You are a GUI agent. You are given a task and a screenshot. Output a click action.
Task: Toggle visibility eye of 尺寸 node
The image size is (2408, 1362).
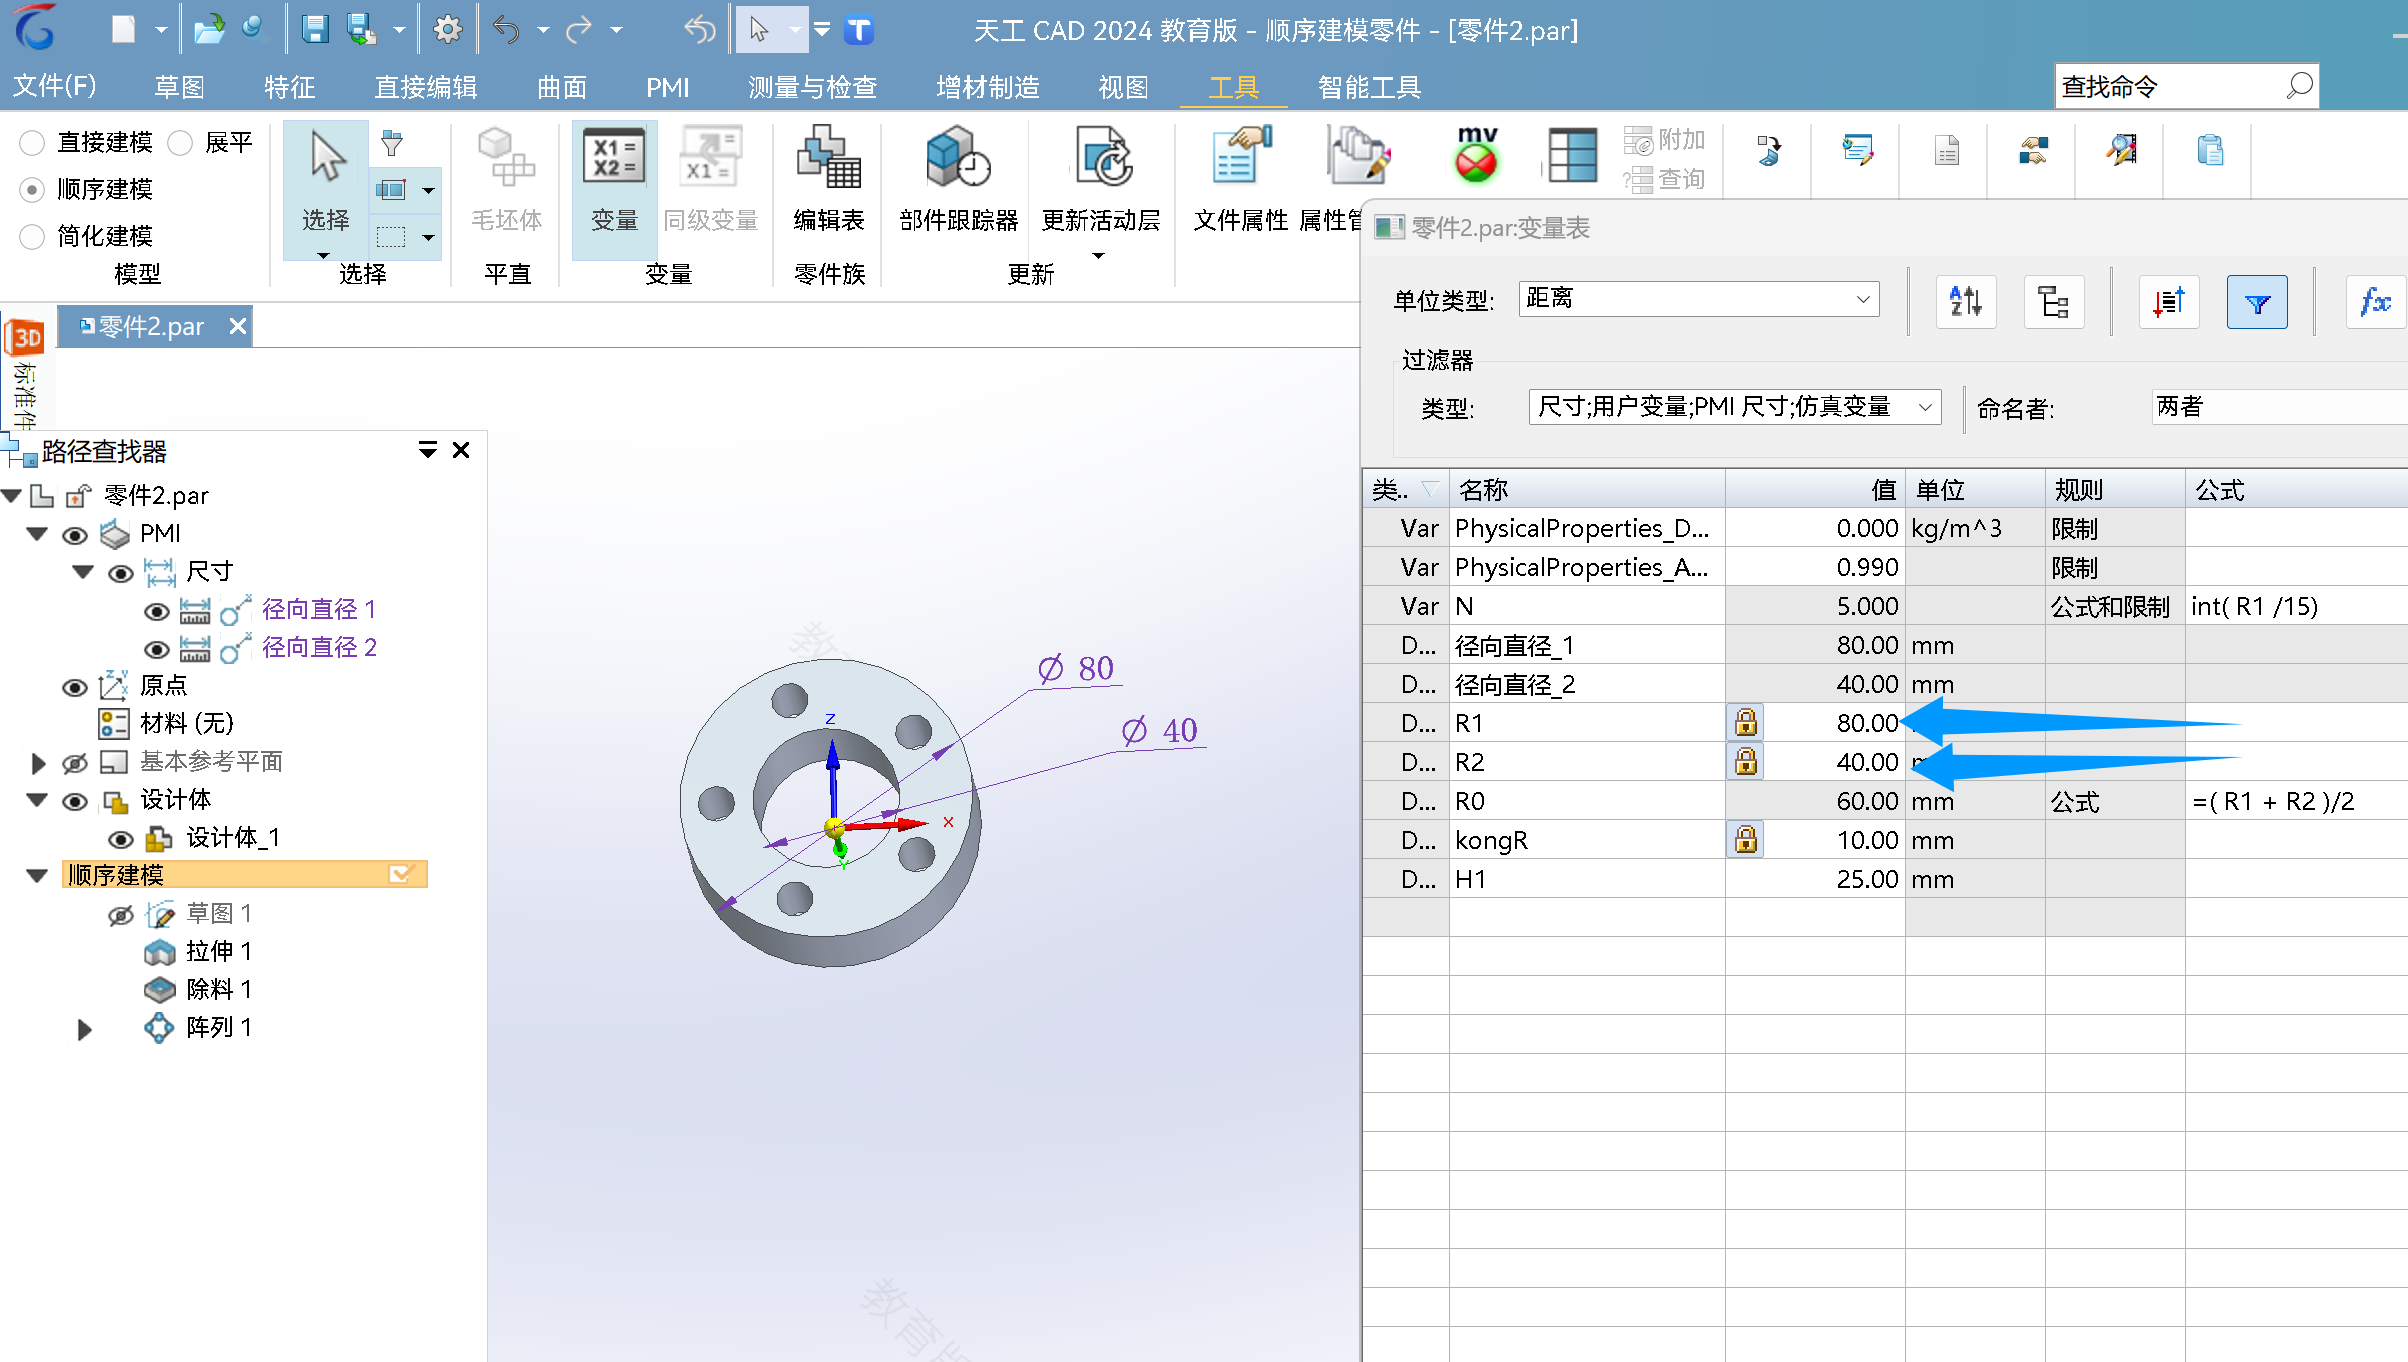click(121, 573)
